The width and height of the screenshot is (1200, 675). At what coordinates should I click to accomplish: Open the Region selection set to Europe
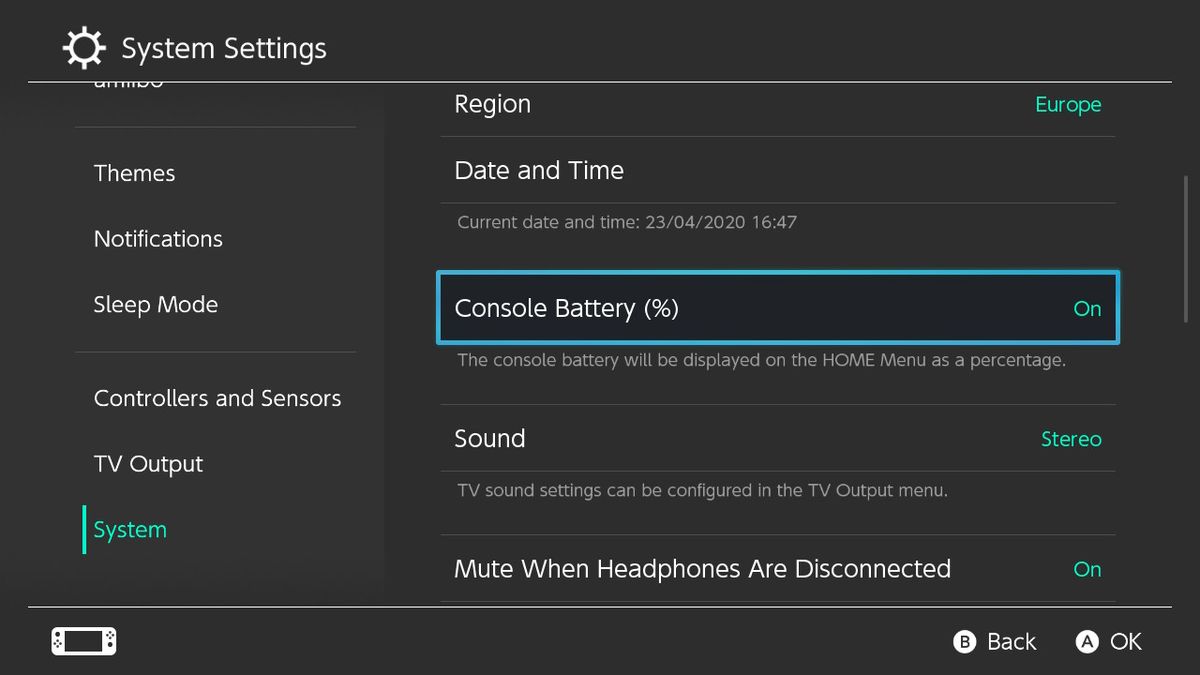click(778, 104)
